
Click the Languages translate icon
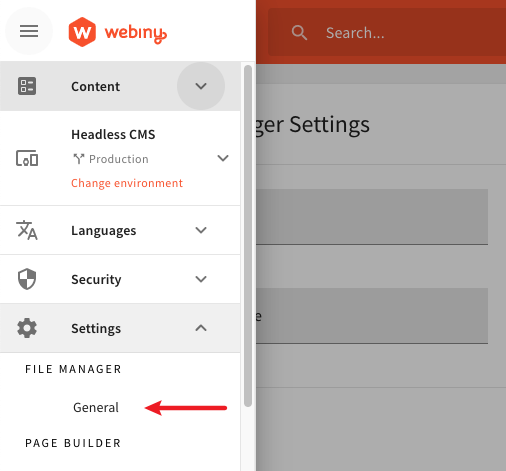point(27,230)
